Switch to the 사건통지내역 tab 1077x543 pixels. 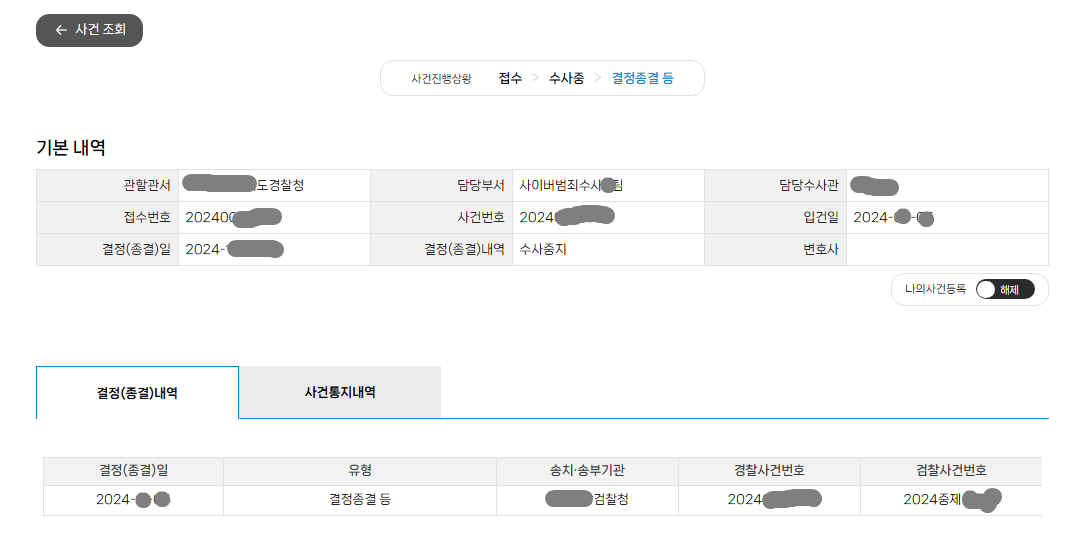[x=340, y=392]
